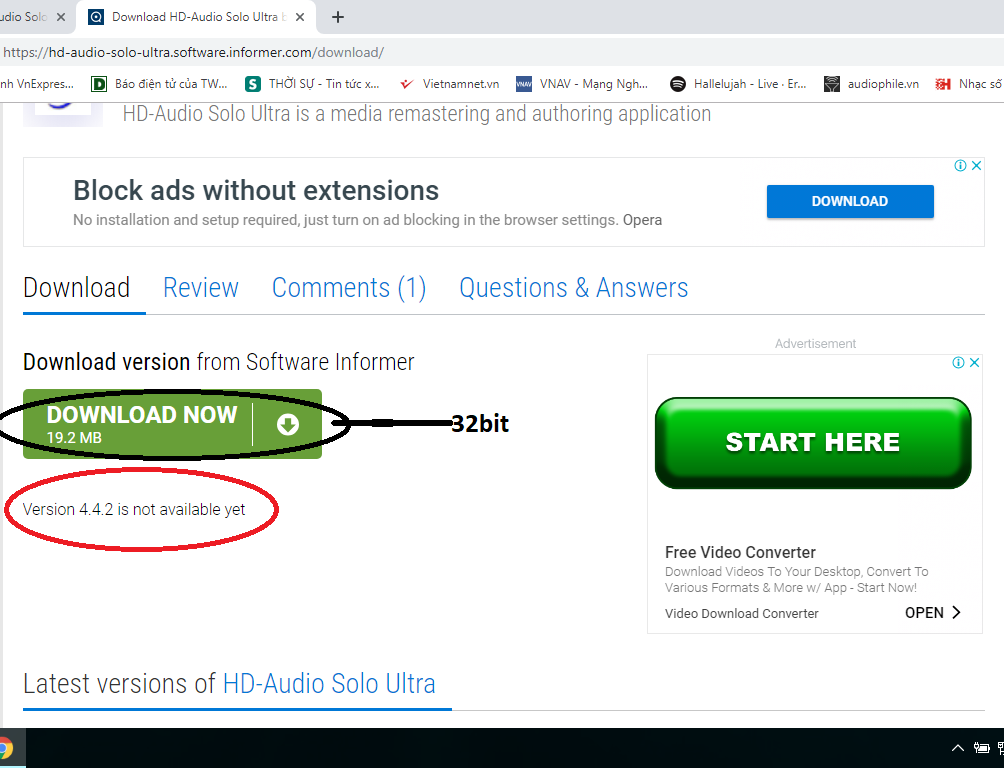
Task: Open ad info icon on Opera banner
Action: [960, 165]
